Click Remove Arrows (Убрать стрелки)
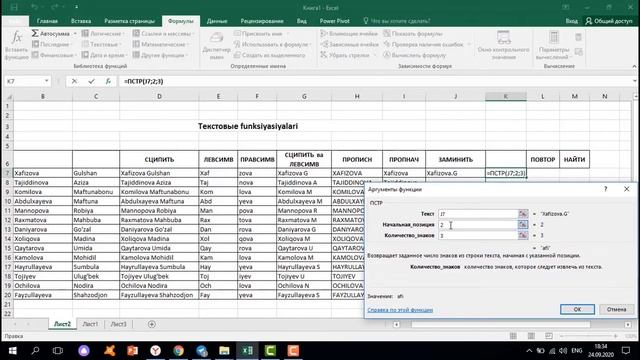The width and height of the screenshot is (640, 360). tap(347, 55)
